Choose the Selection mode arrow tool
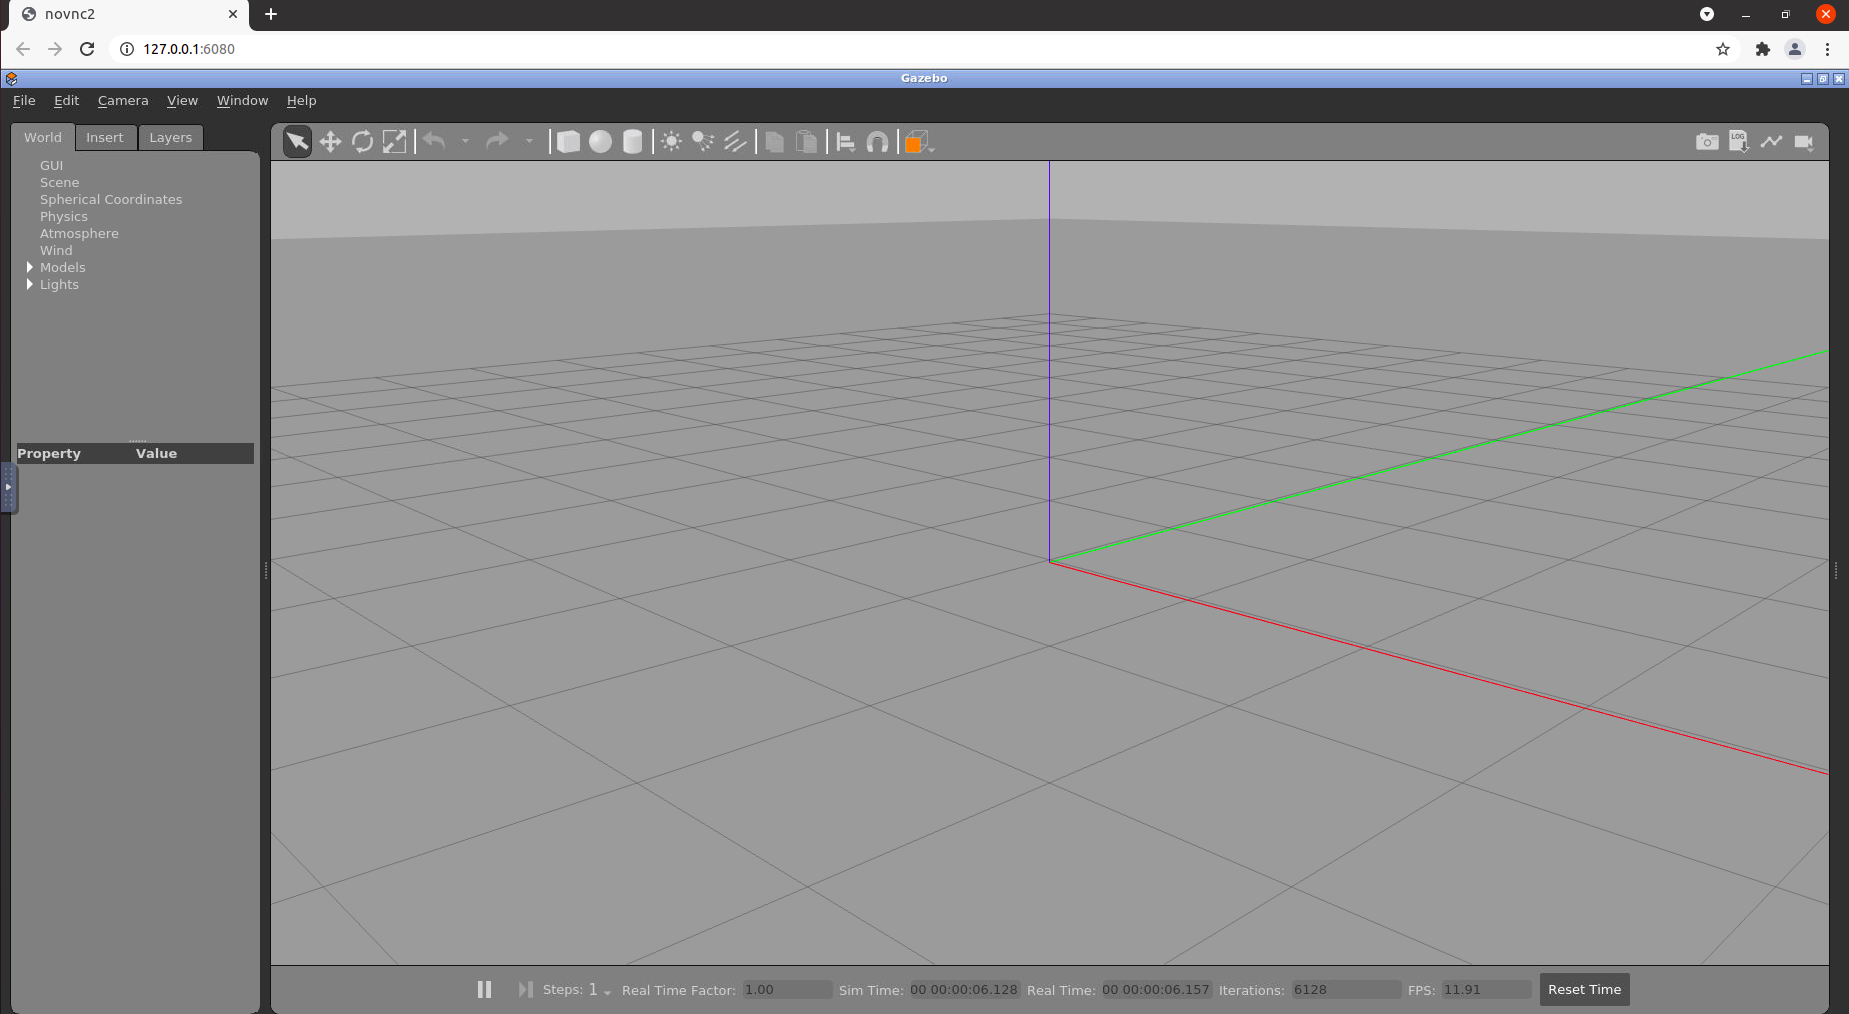1849x1014 pixels. pos(297,142)
